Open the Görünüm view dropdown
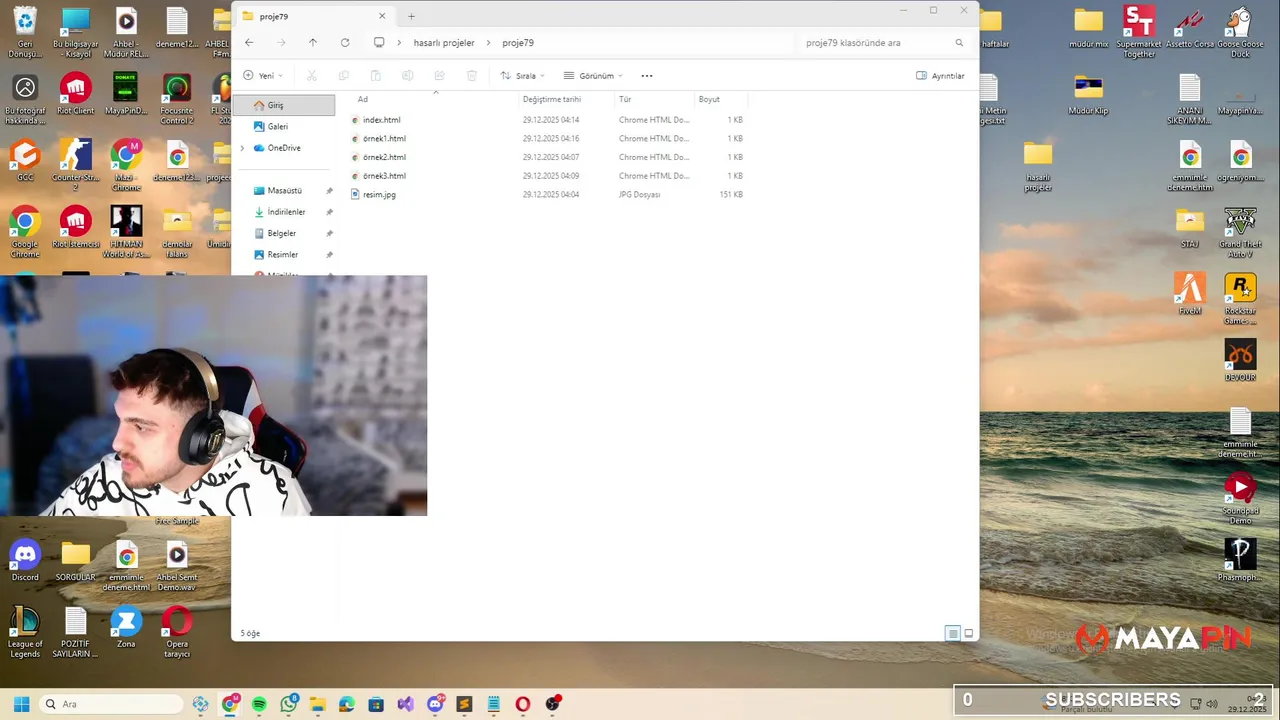The image size is (1280, 720). click(x=593, y=76)
